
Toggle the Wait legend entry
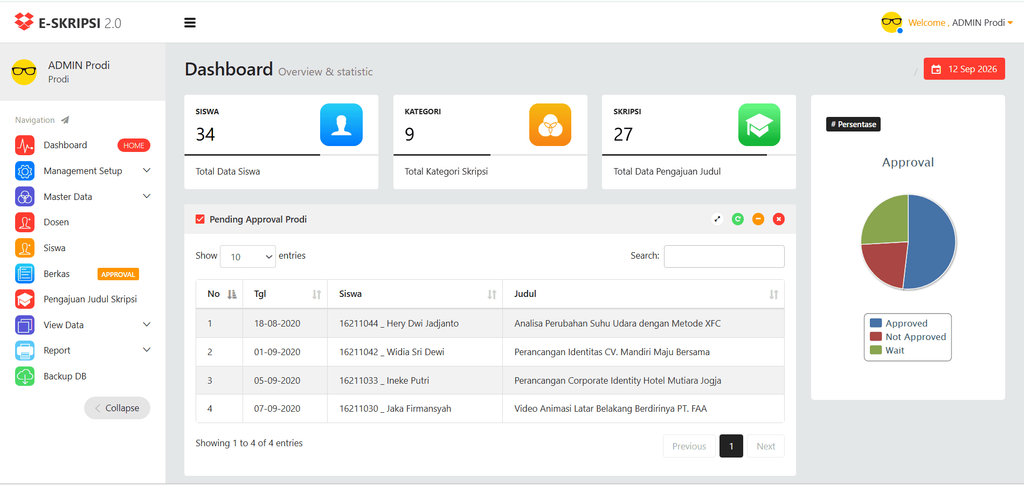pyautogui.click(x=888, y=351)
